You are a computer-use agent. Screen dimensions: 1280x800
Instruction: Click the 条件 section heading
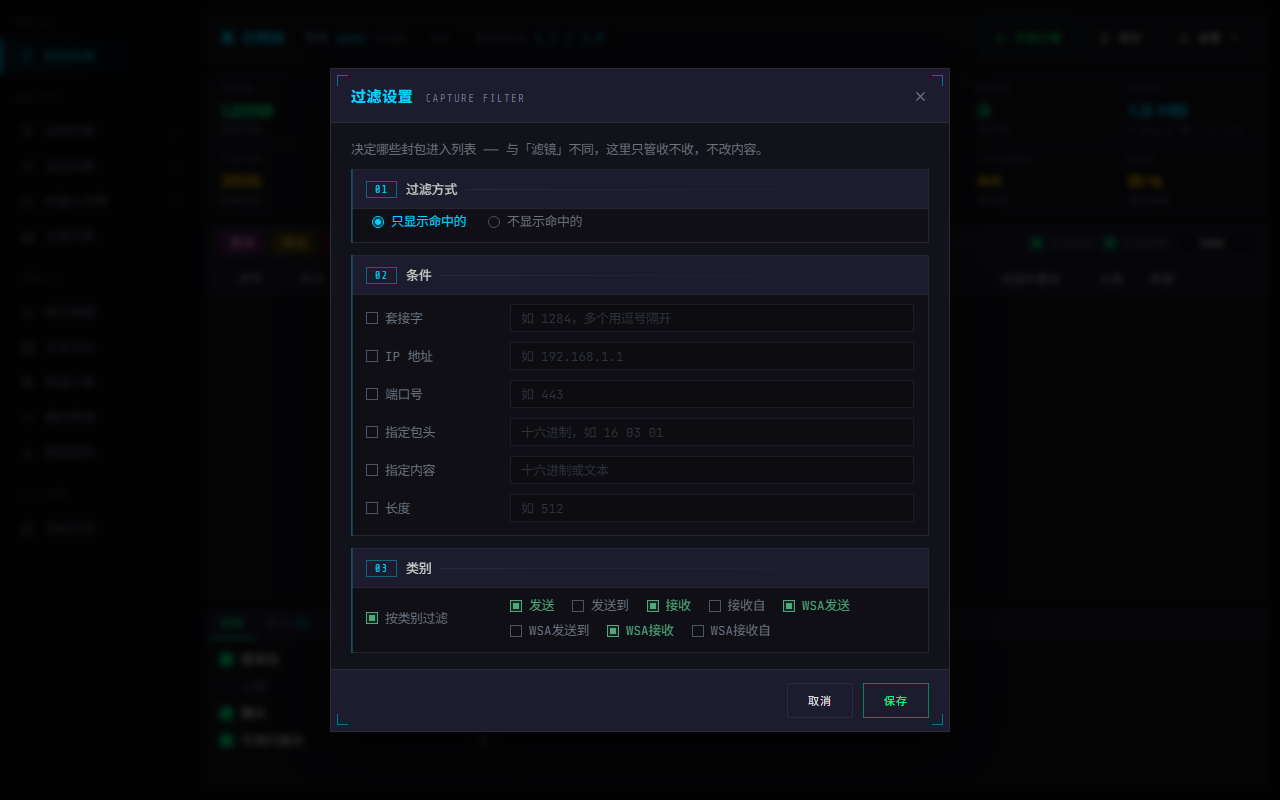(419, 275)
